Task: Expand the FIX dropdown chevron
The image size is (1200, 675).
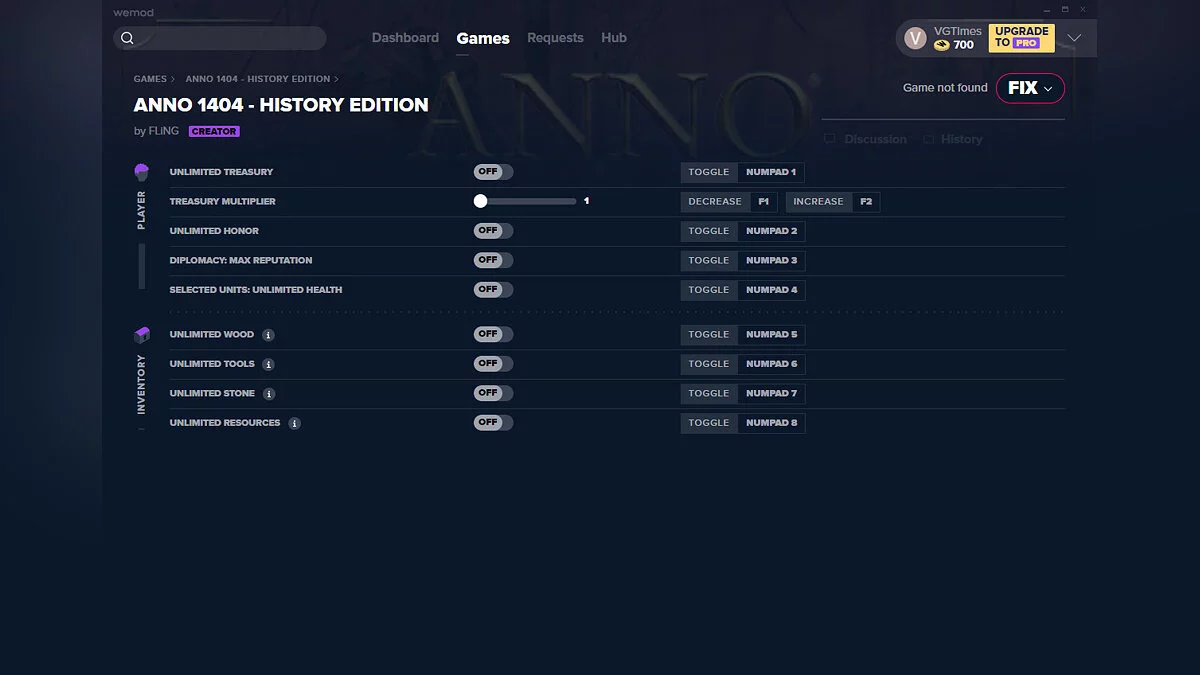Action: point(1048,88)
